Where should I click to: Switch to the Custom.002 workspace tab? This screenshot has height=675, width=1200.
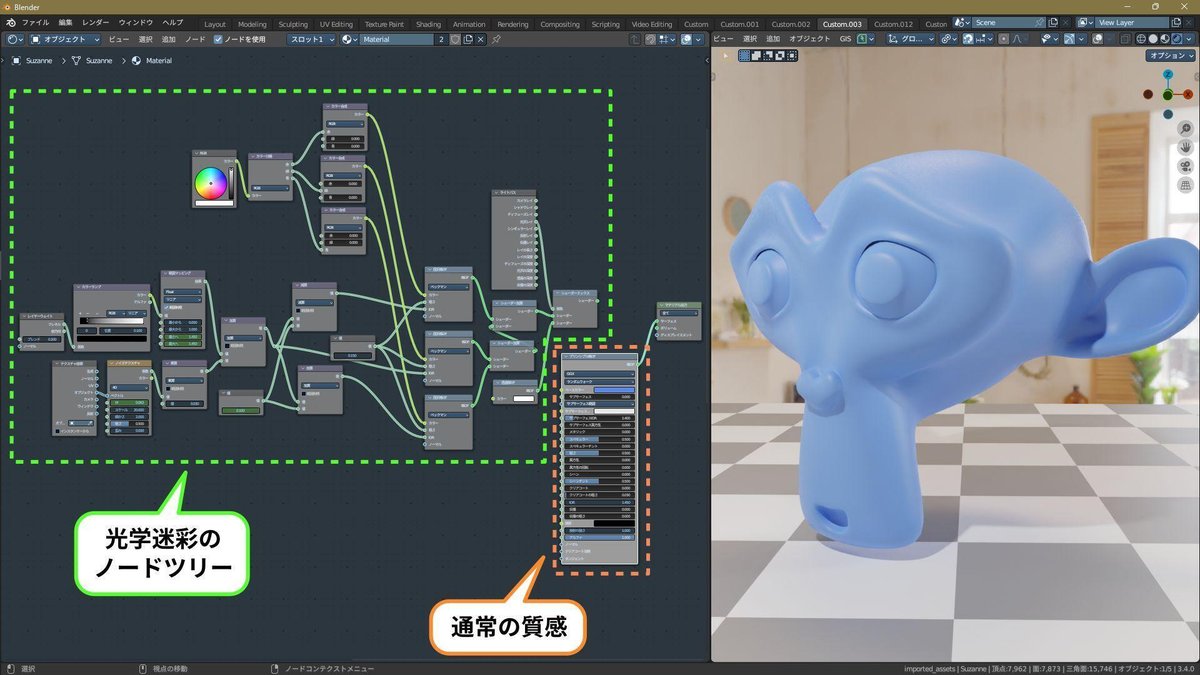pos(791,23)
